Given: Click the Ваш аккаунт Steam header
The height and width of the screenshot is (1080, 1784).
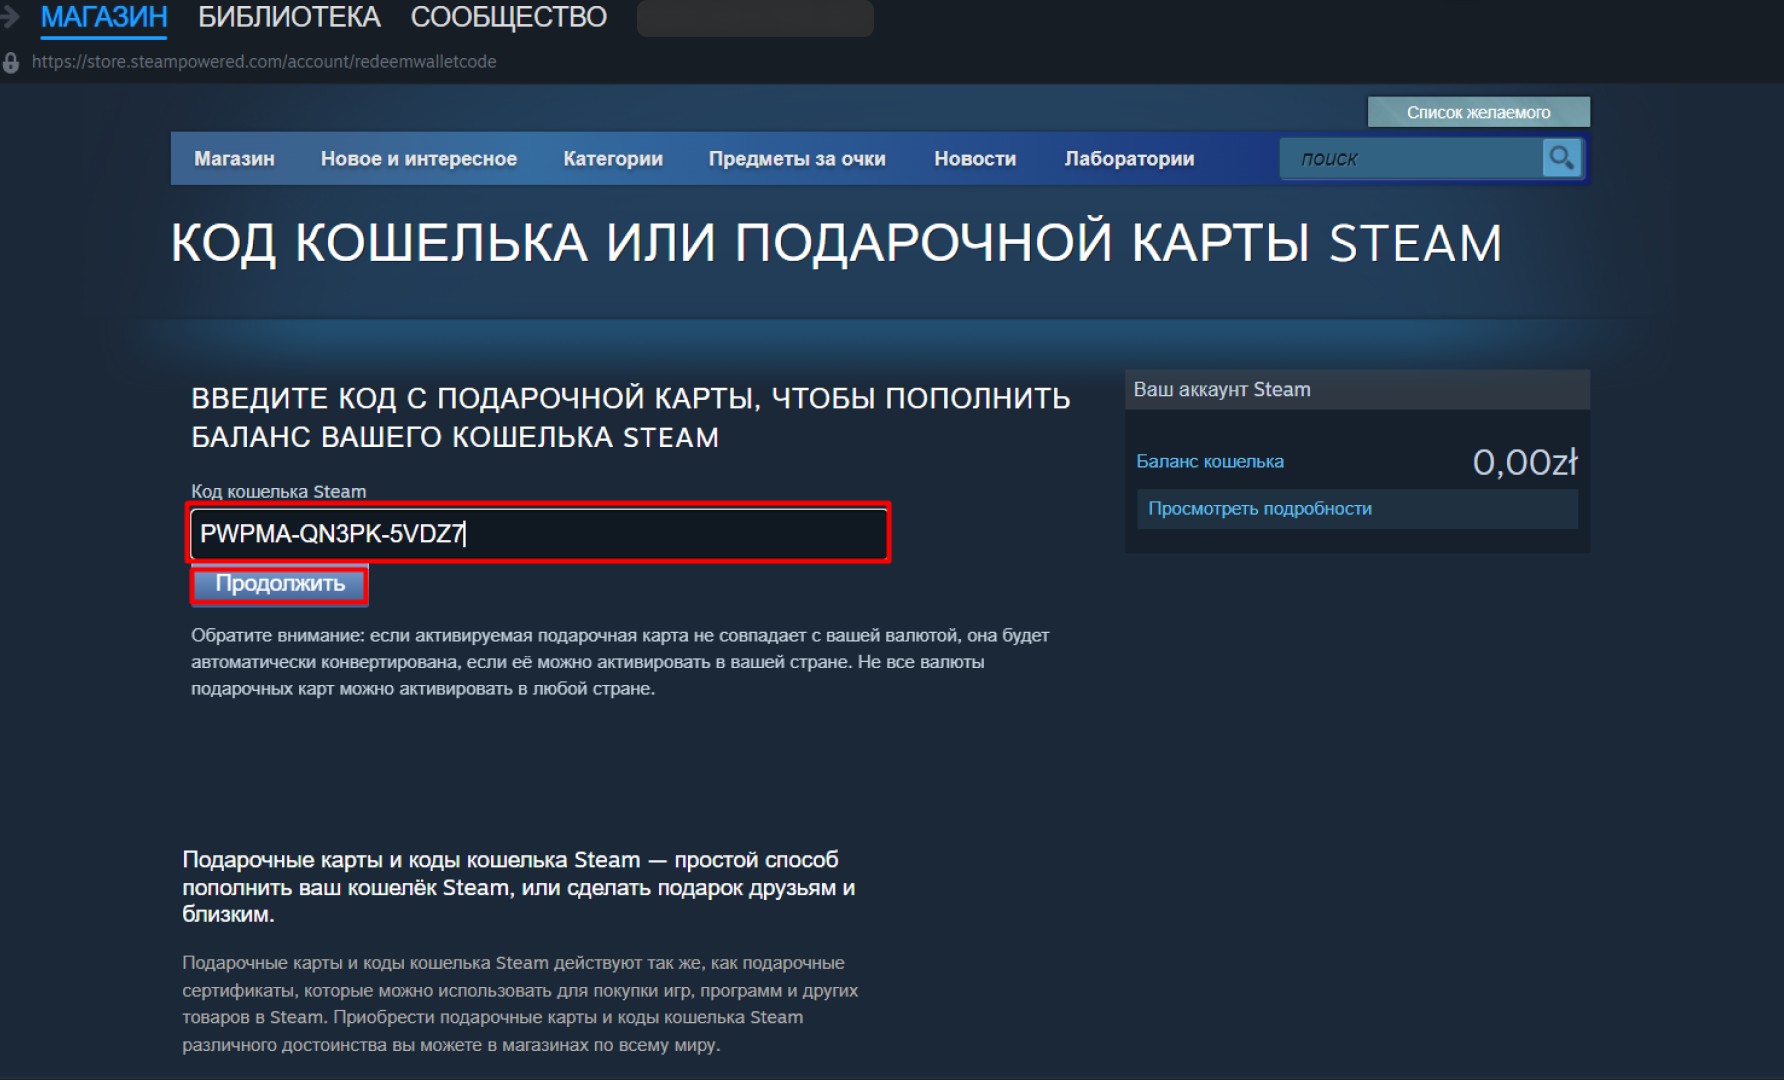Looking at the screenshot, I should point(1357,390).
